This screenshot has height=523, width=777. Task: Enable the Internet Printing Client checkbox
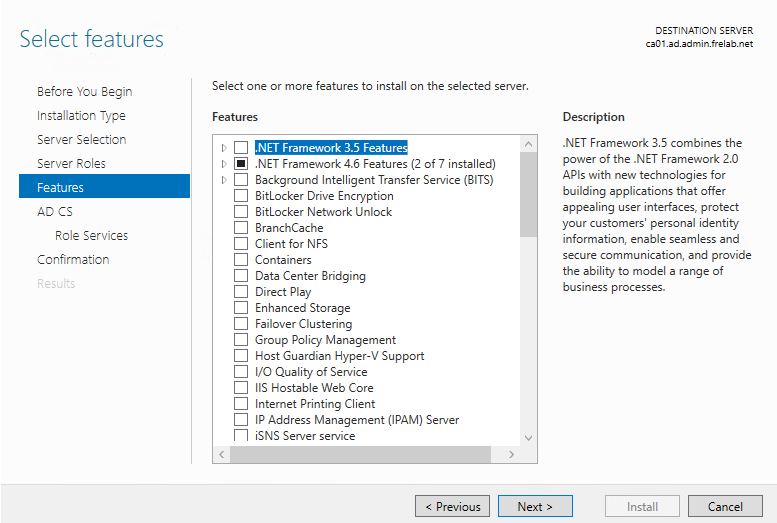[240, 404]
